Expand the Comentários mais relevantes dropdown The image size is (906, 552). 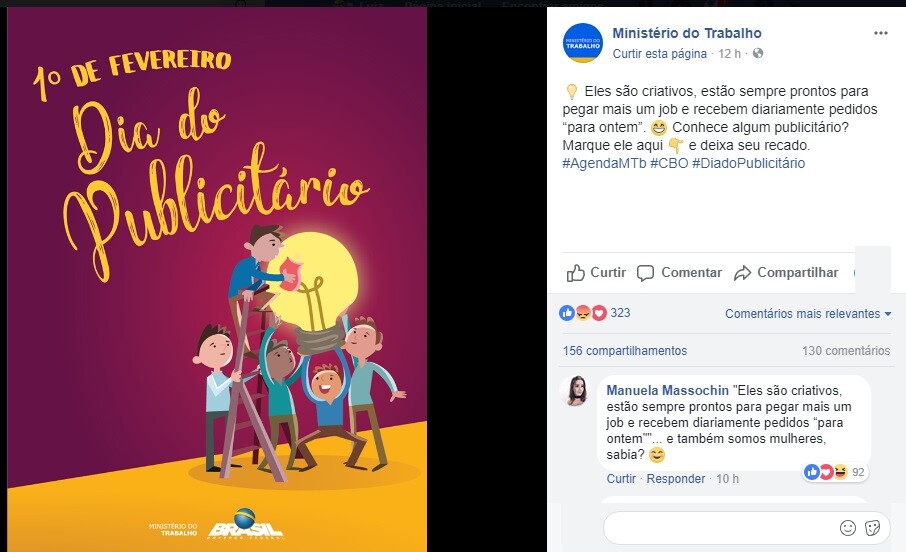click(808, 314)
